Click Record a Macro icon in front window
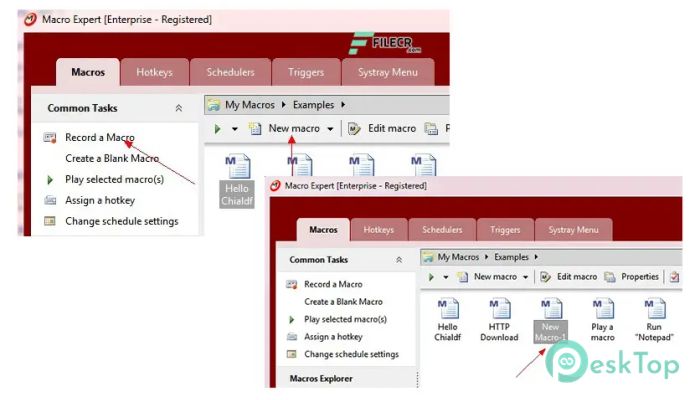700x400 pixels. click(x=292, y=284)
